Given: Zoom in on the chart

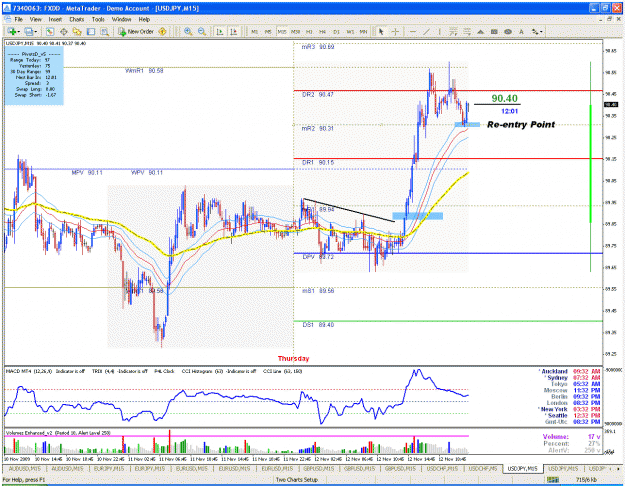Looking at the screenshot, I should pos(188,31).
